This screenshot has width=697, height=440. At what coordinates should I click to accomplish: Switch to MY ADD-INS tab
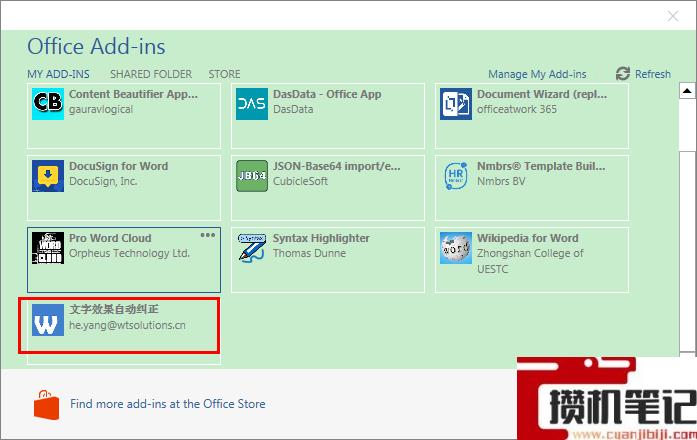58,74
